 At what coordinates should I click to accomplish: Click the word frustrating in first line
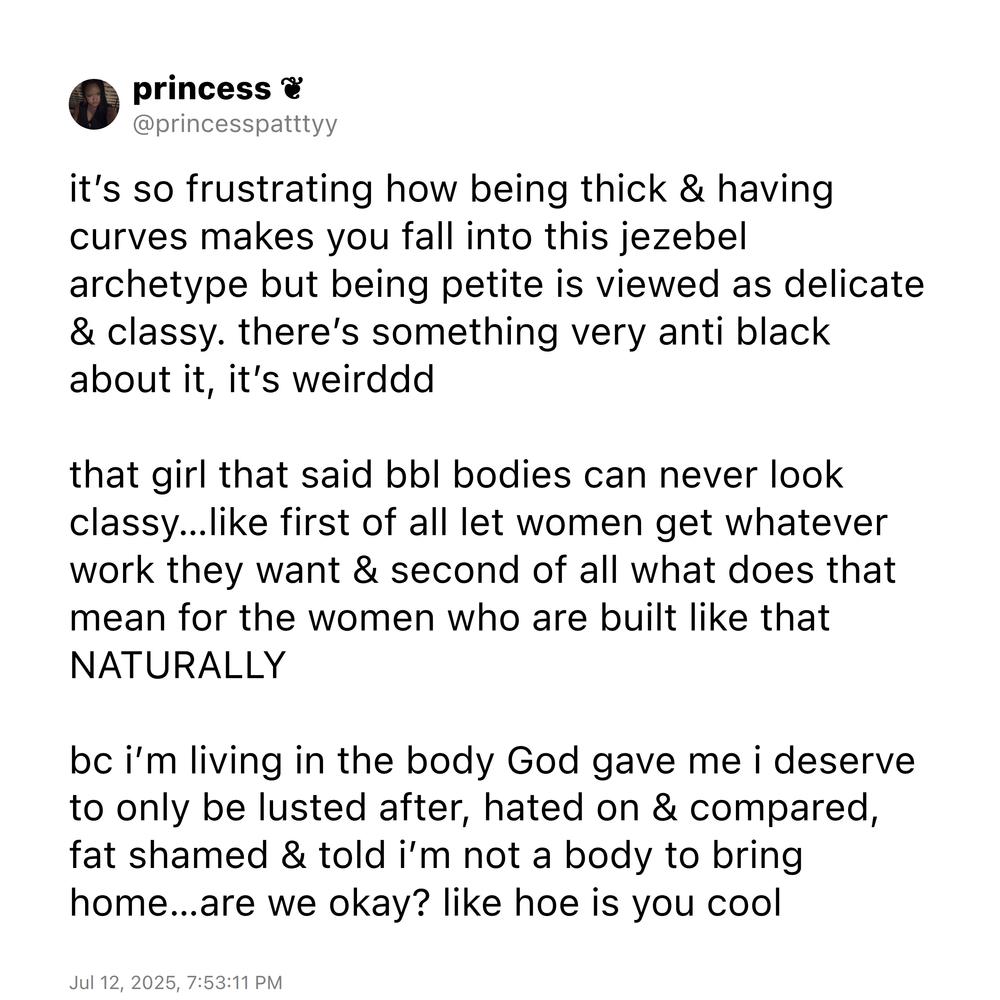pos(279,191)
